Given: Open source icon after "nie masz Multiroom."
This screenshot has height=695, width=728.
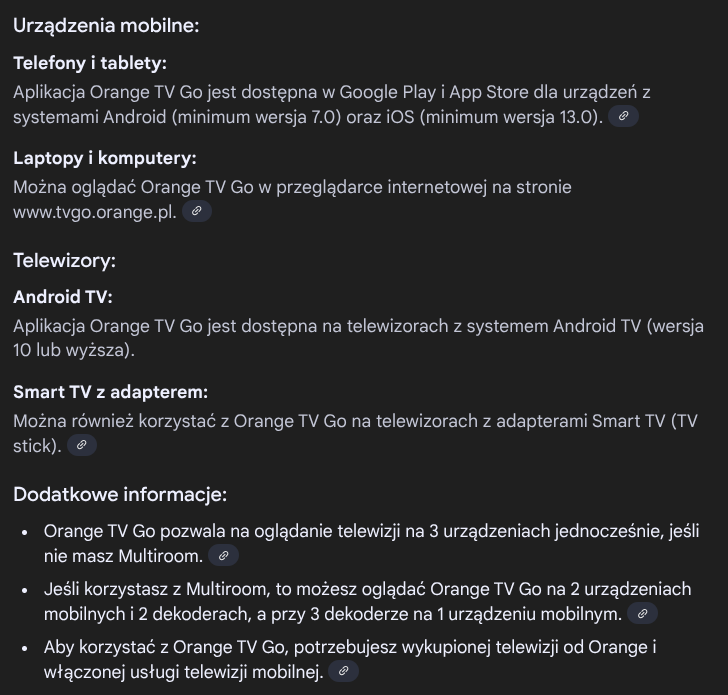Looking at the screenshot, I should click(223, 555).
